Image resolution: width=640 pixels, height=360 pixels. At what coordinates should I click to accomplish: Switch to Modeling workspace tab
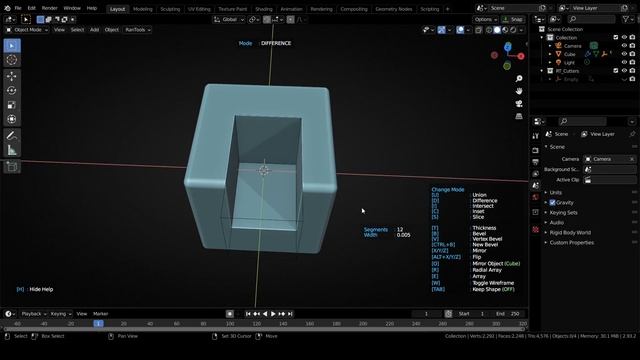142,9
